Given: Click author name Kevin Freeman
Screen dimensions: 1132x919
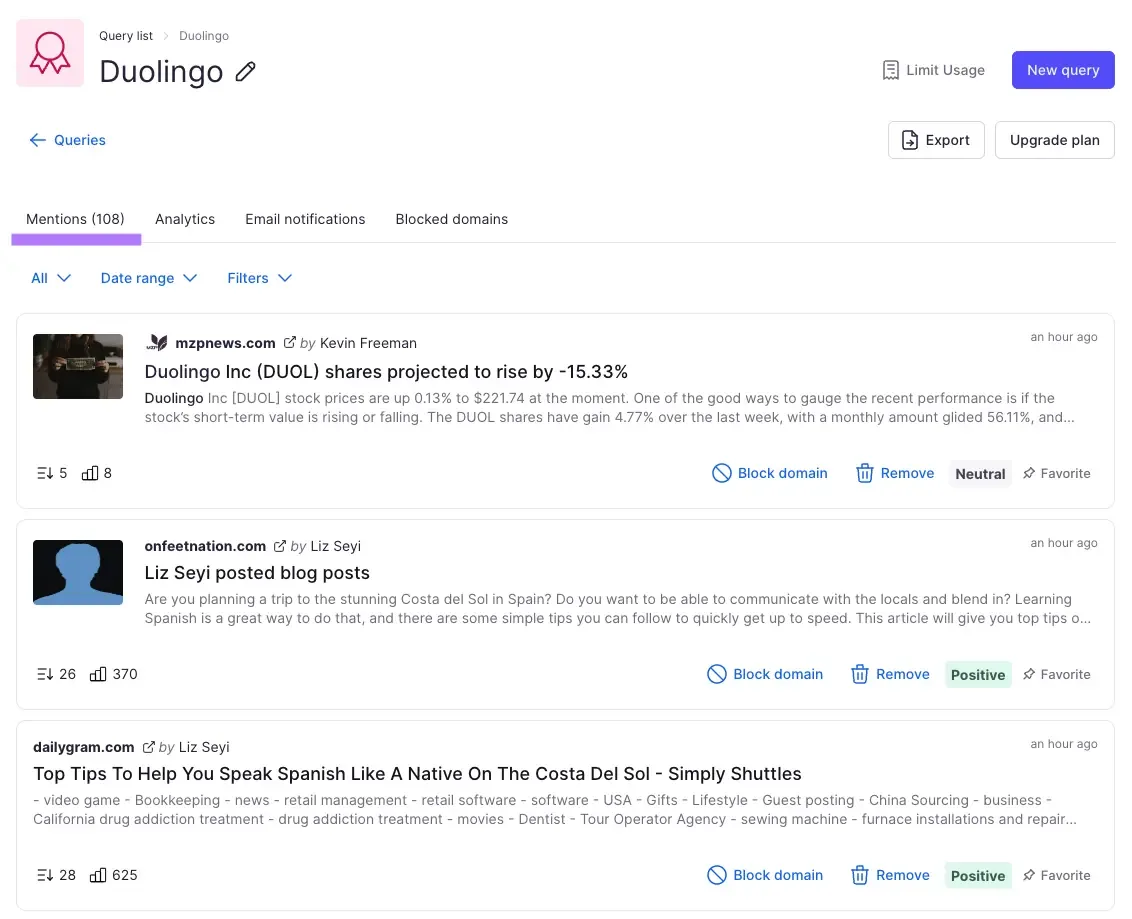Looking at the screenshot, I should (368, 343).
